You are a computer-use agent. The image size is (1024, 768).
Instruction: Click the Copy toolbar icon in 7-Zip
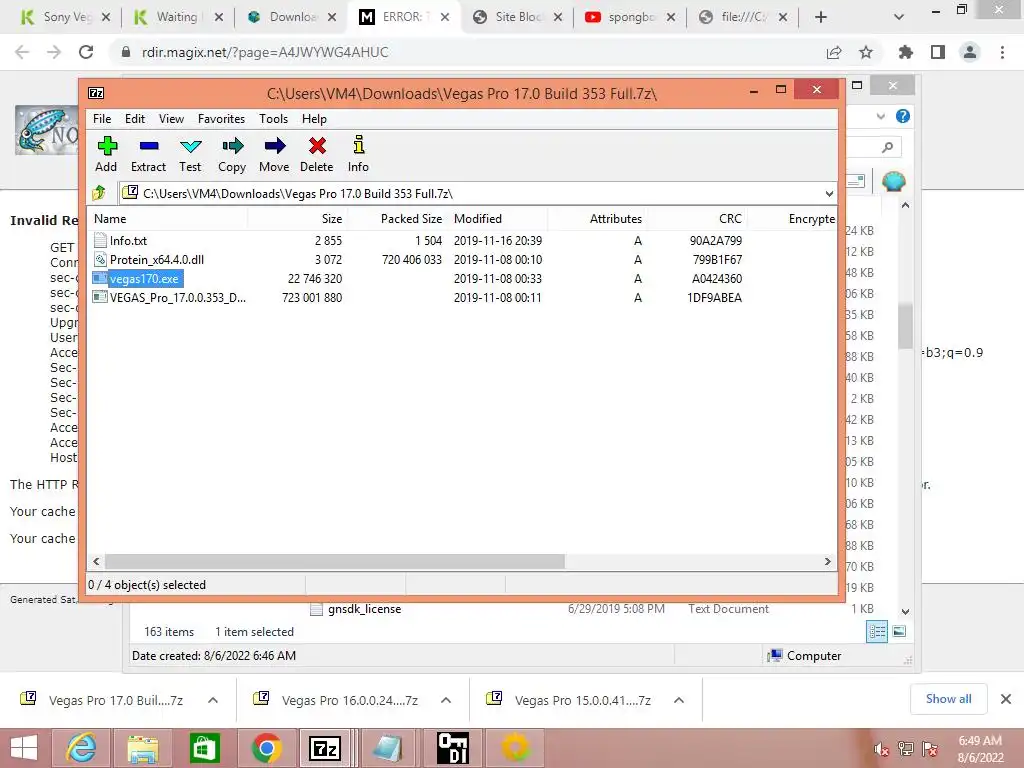click(232, 146)
